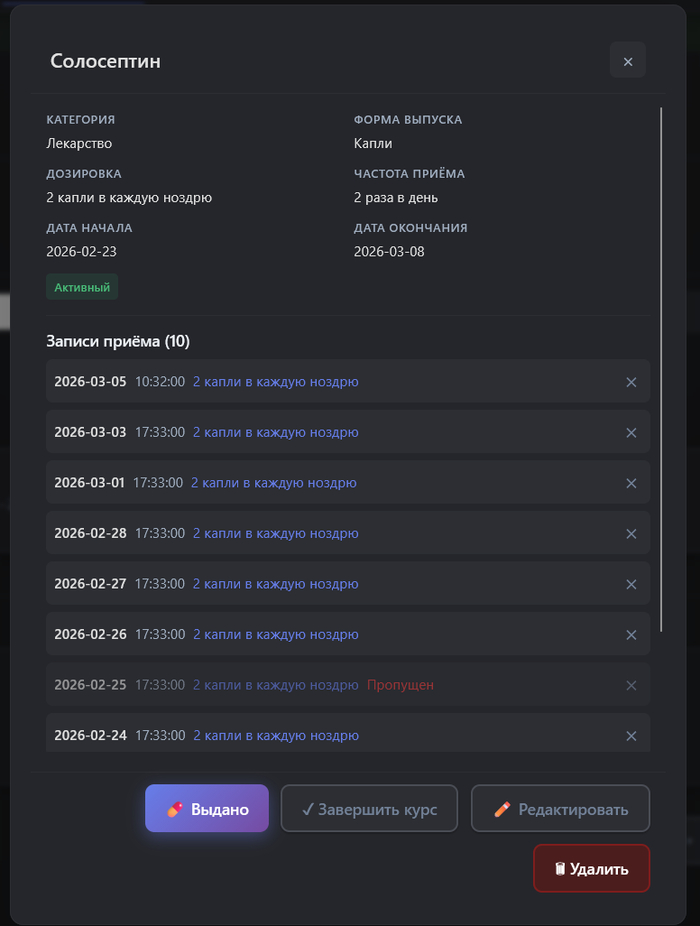Image resolution: width=700 pixels, height=926 pixels.
Task: Click dosage text in 2026-02-28 row
Action: click(x=275, y=534)
